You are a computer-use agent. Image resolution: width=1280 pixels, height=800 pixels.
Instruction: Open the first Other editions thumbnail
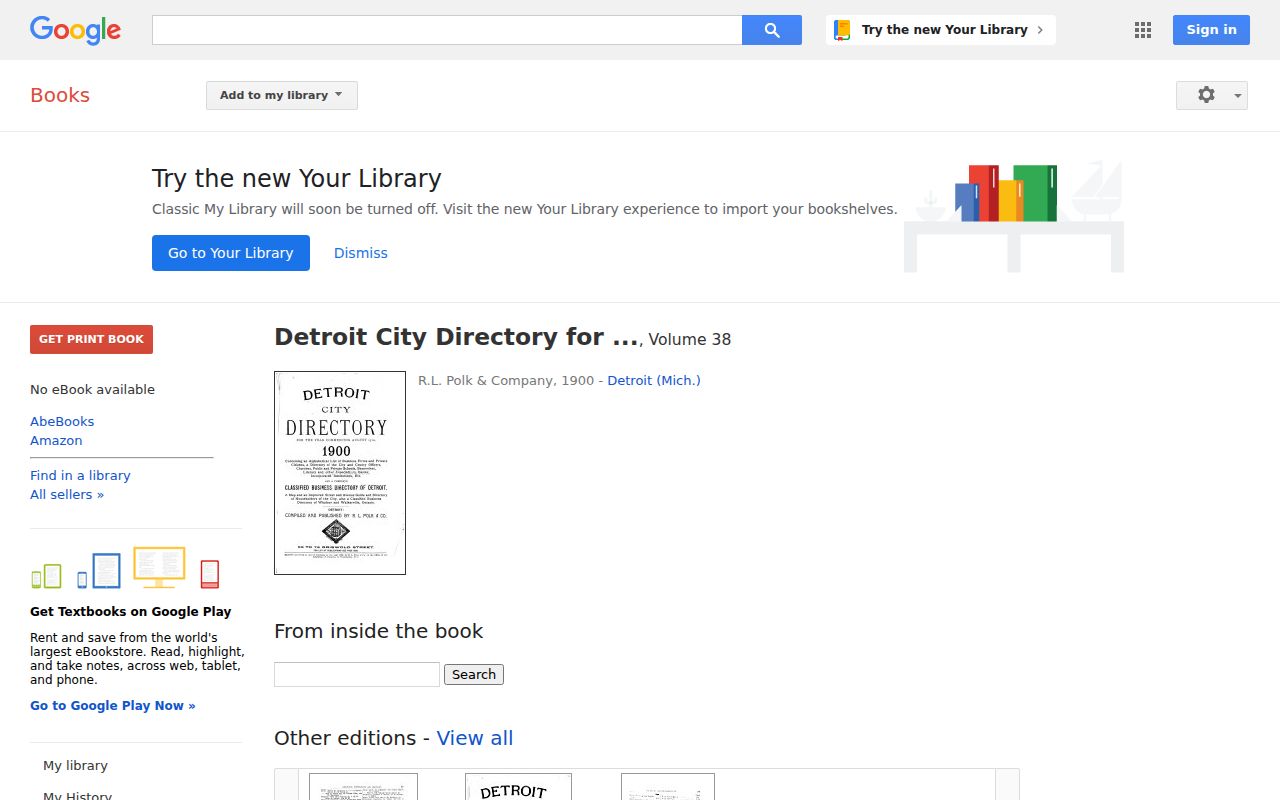point(363,787)
